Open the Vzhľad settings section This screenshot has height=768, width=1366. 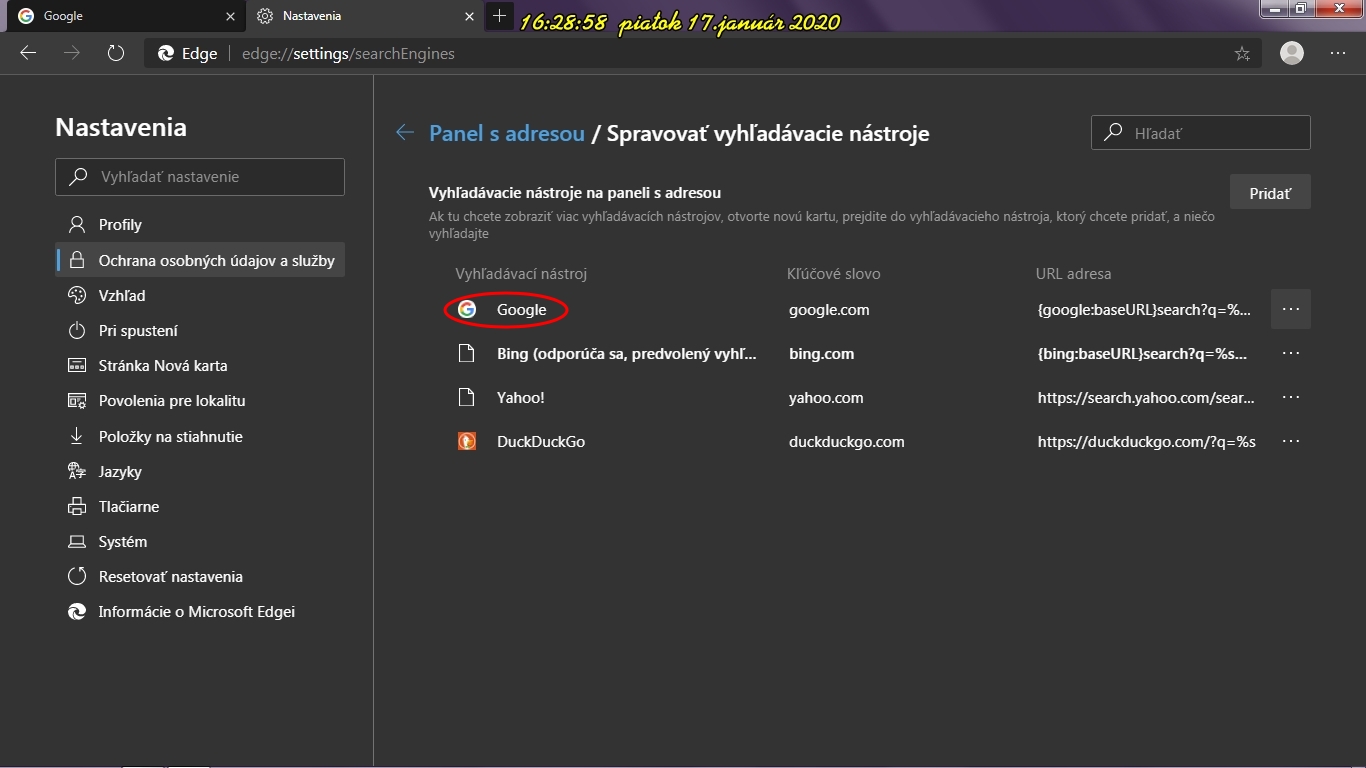point(122,296)
